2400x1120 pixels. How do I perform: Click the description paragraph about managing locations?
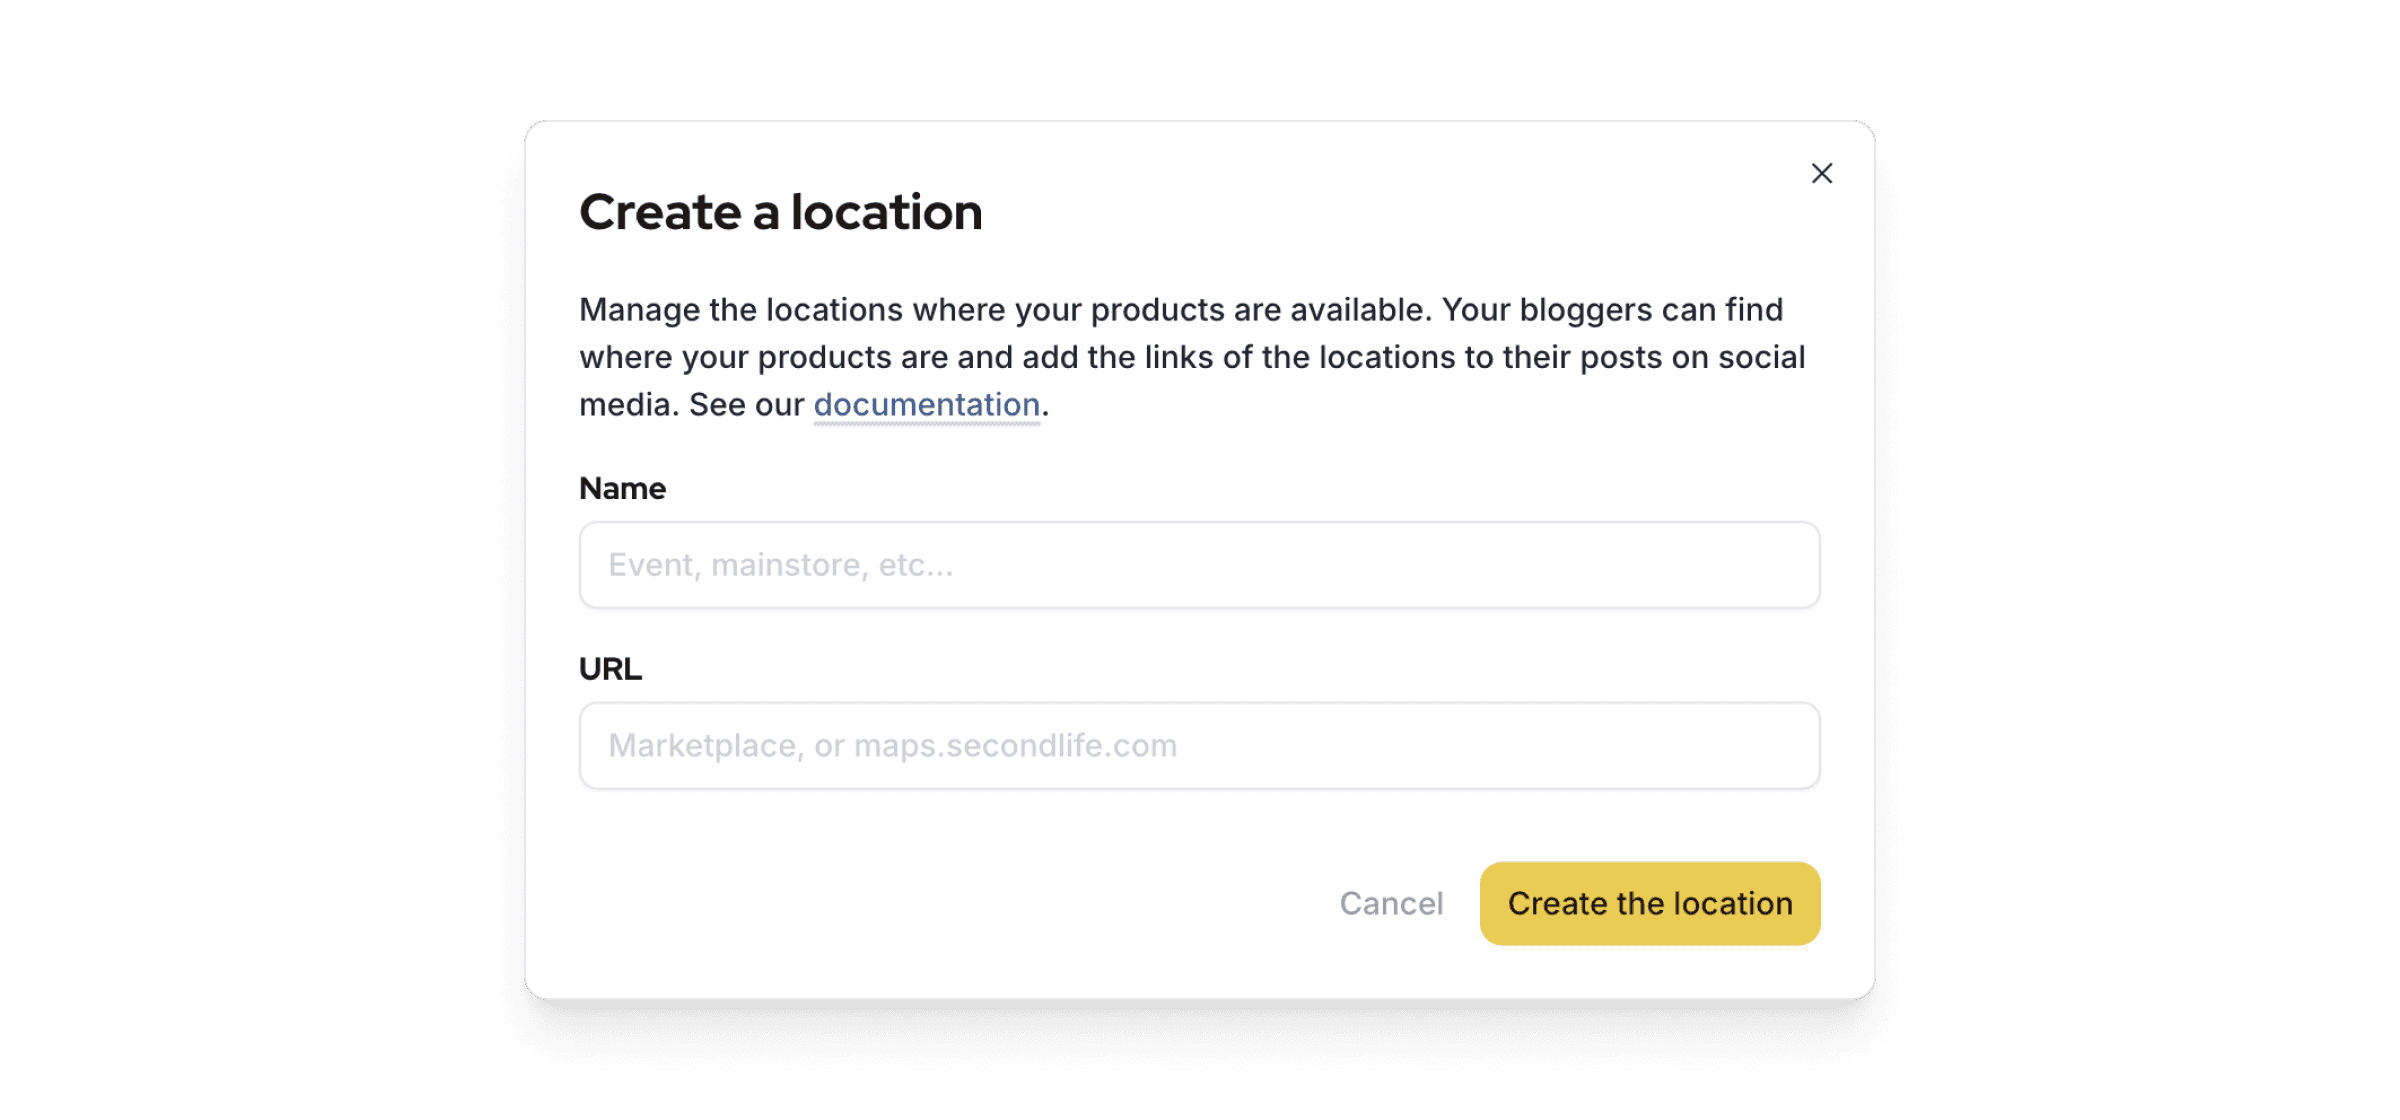[1192, 358]
